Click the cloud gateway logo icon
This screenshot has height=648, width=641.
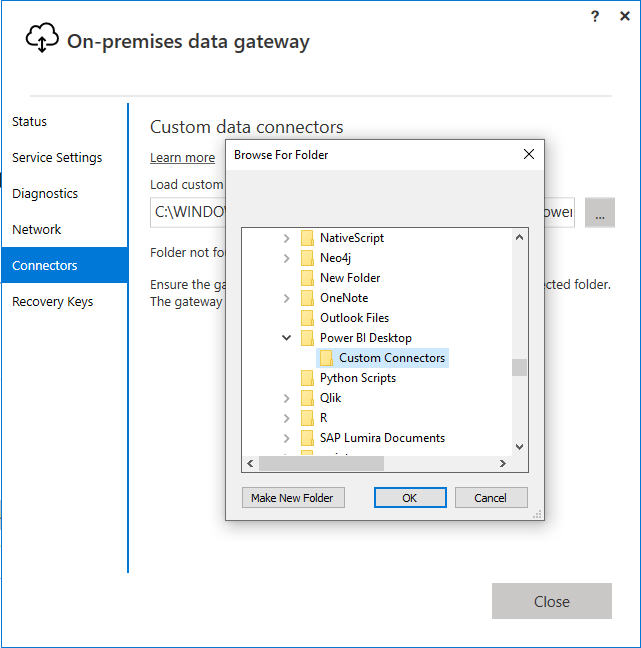(41, 39)
